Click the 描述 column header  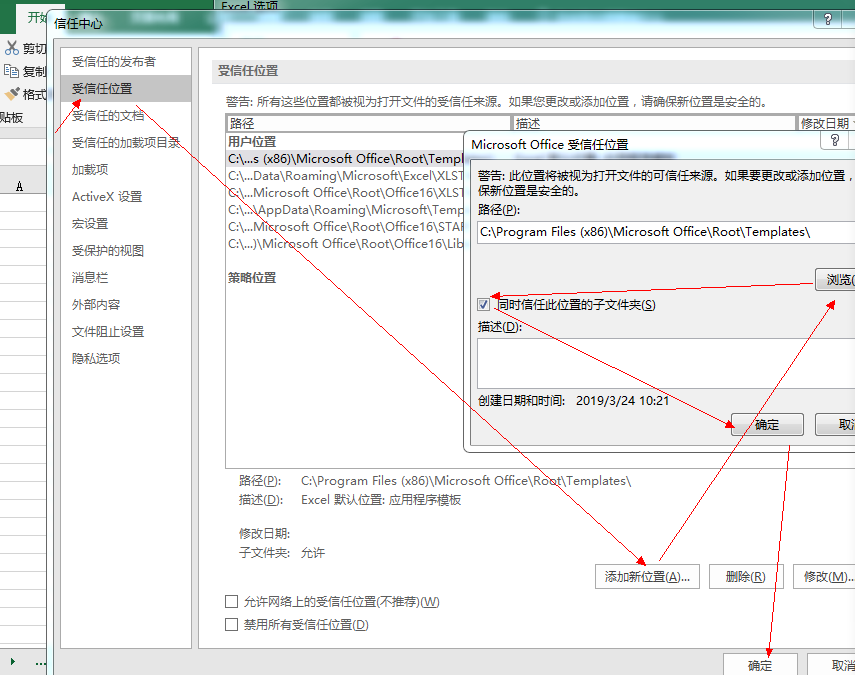tap(654, 123)
